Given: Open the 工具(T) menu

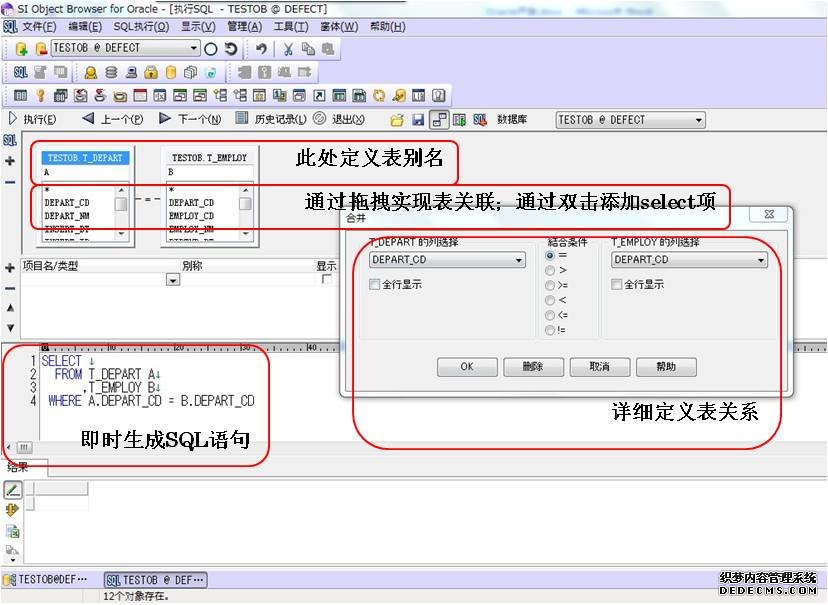Looking at the screenshot, I should coord(290,27).
